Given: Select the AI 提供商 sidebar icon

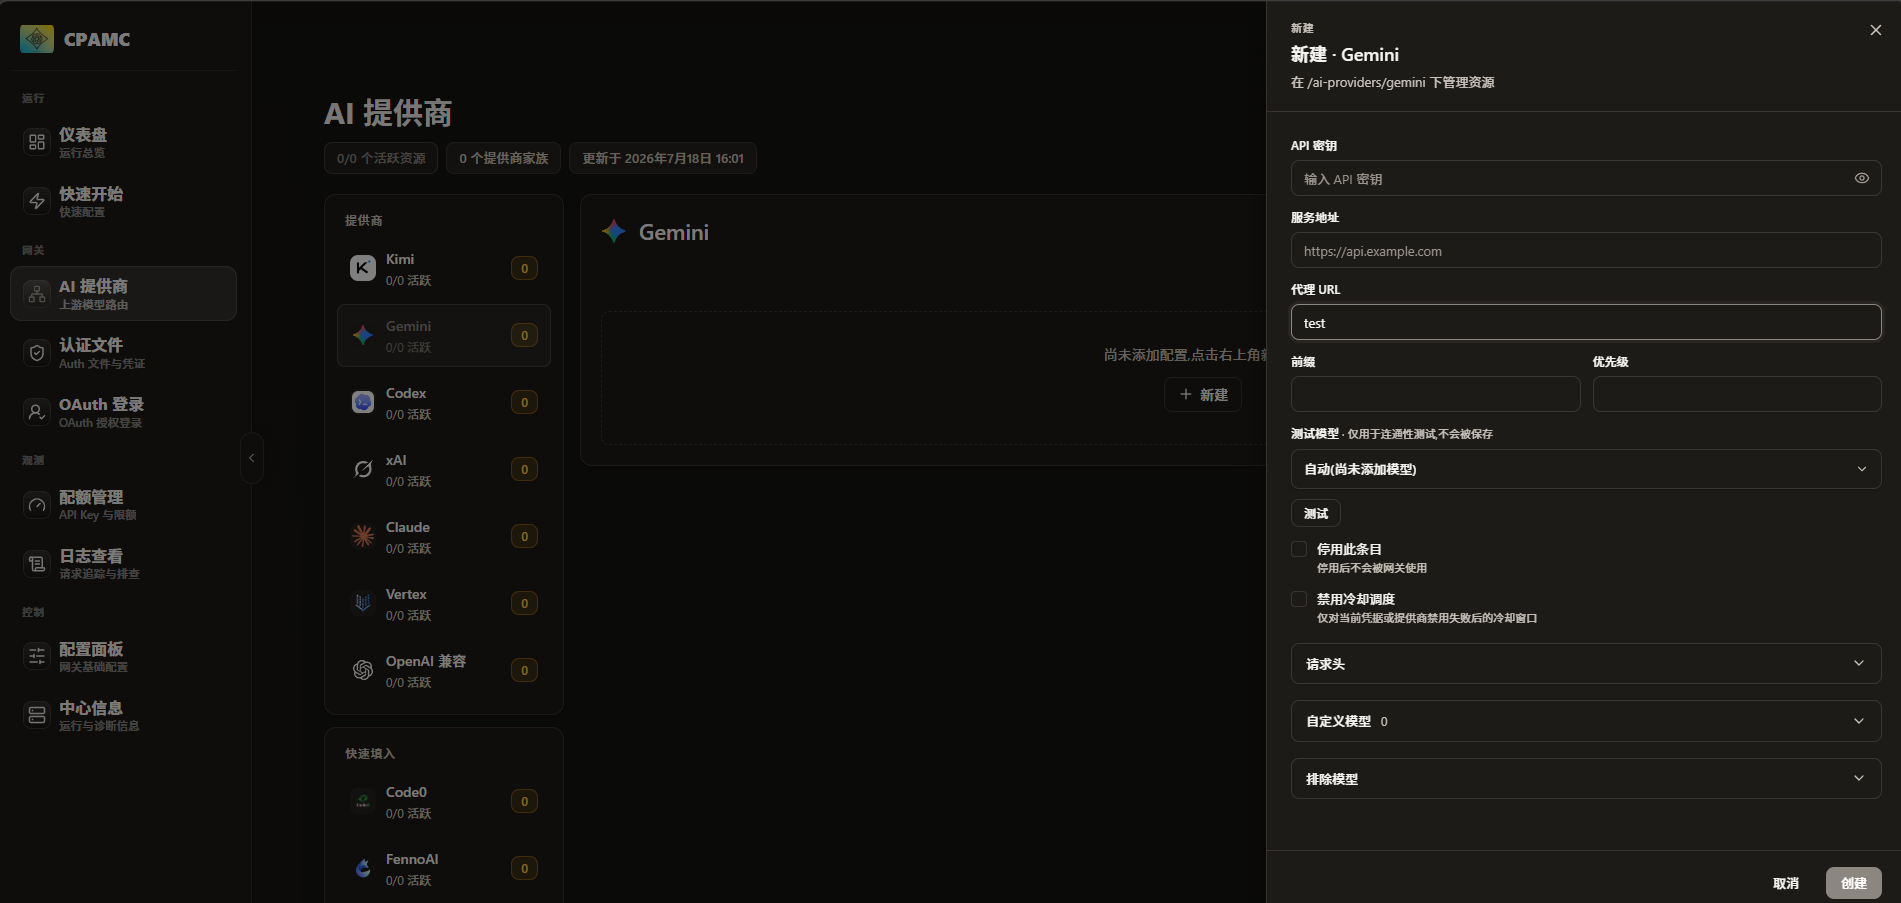Looking at the screenshot, I should click(37, 294).
